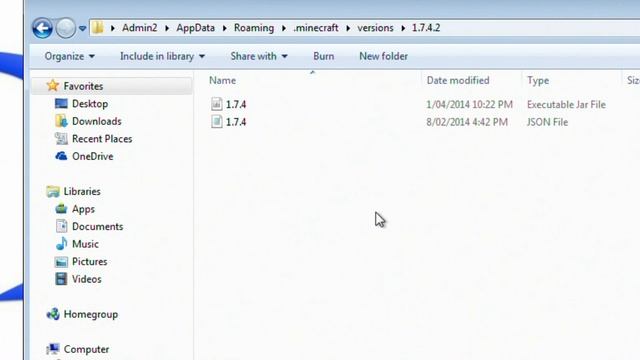Expand the arrow after Roaming breadcrumb

click(284, 28)
